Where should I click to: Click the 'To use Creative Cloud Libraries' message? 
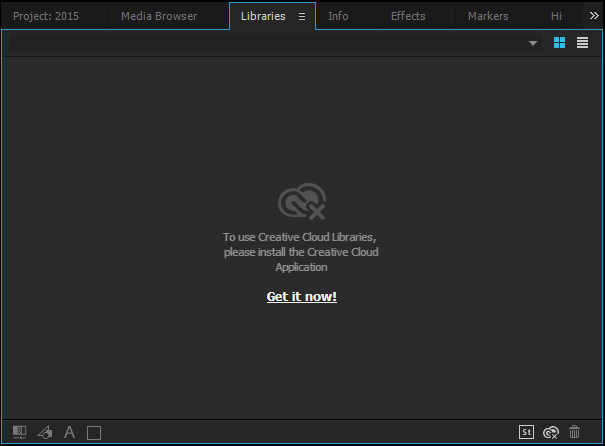click(301, 252)
